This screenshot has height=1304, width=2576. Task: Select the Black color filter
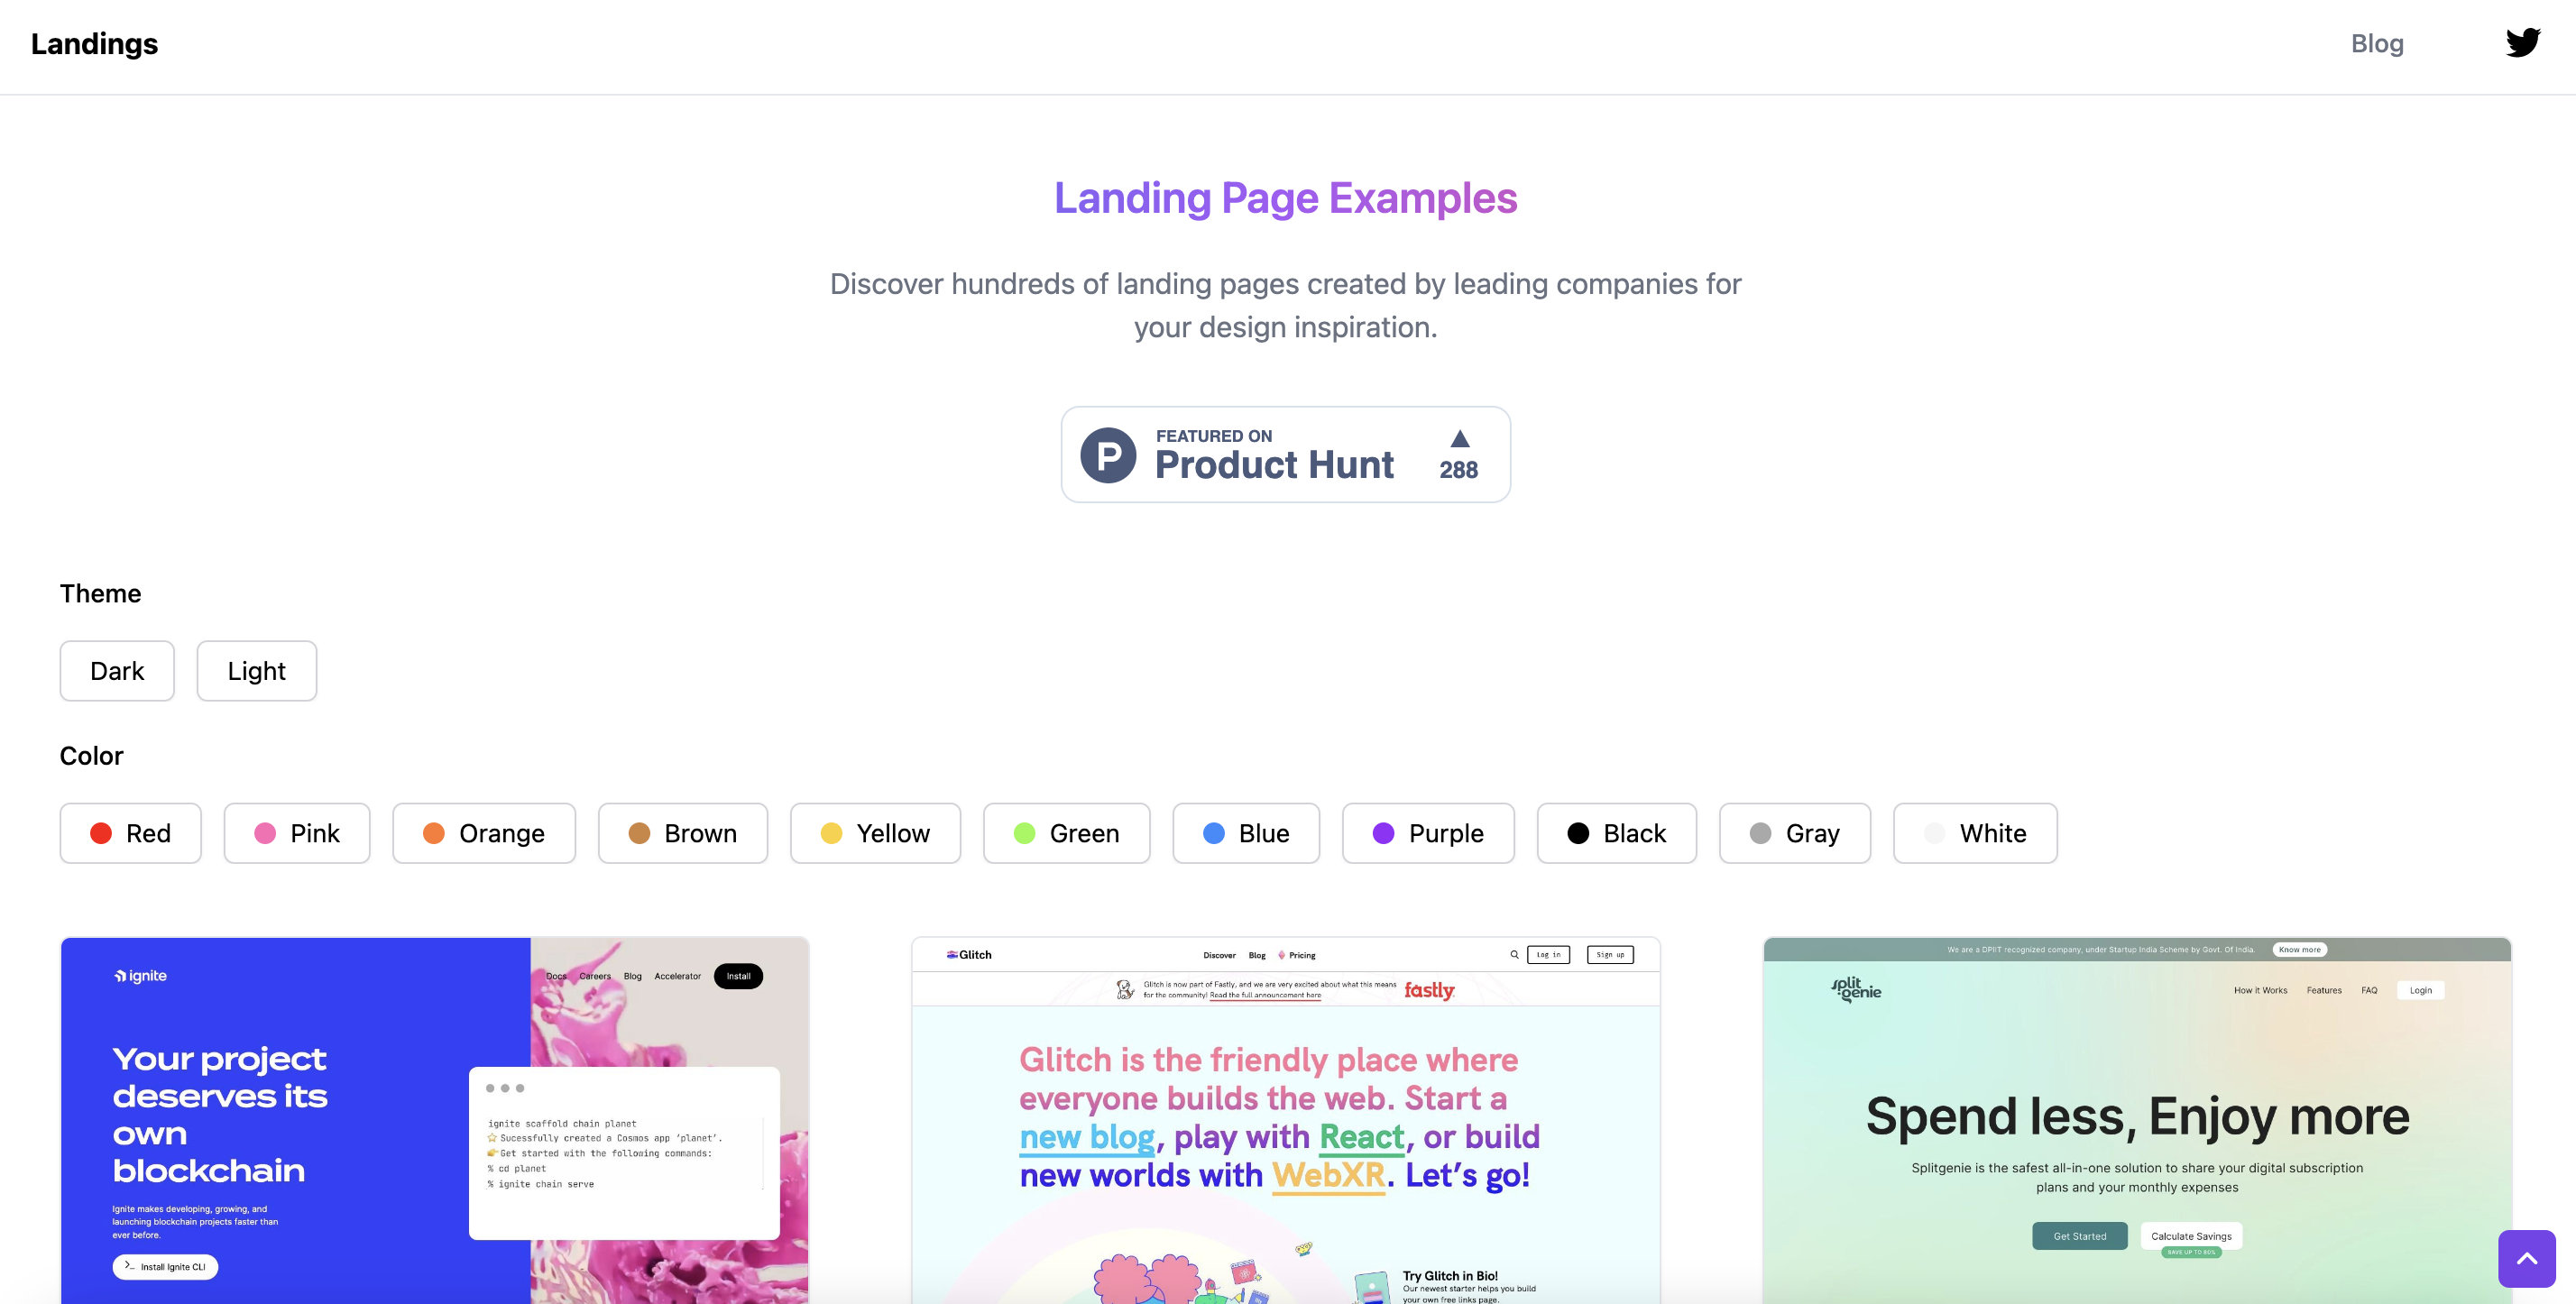click(1617, 833)
